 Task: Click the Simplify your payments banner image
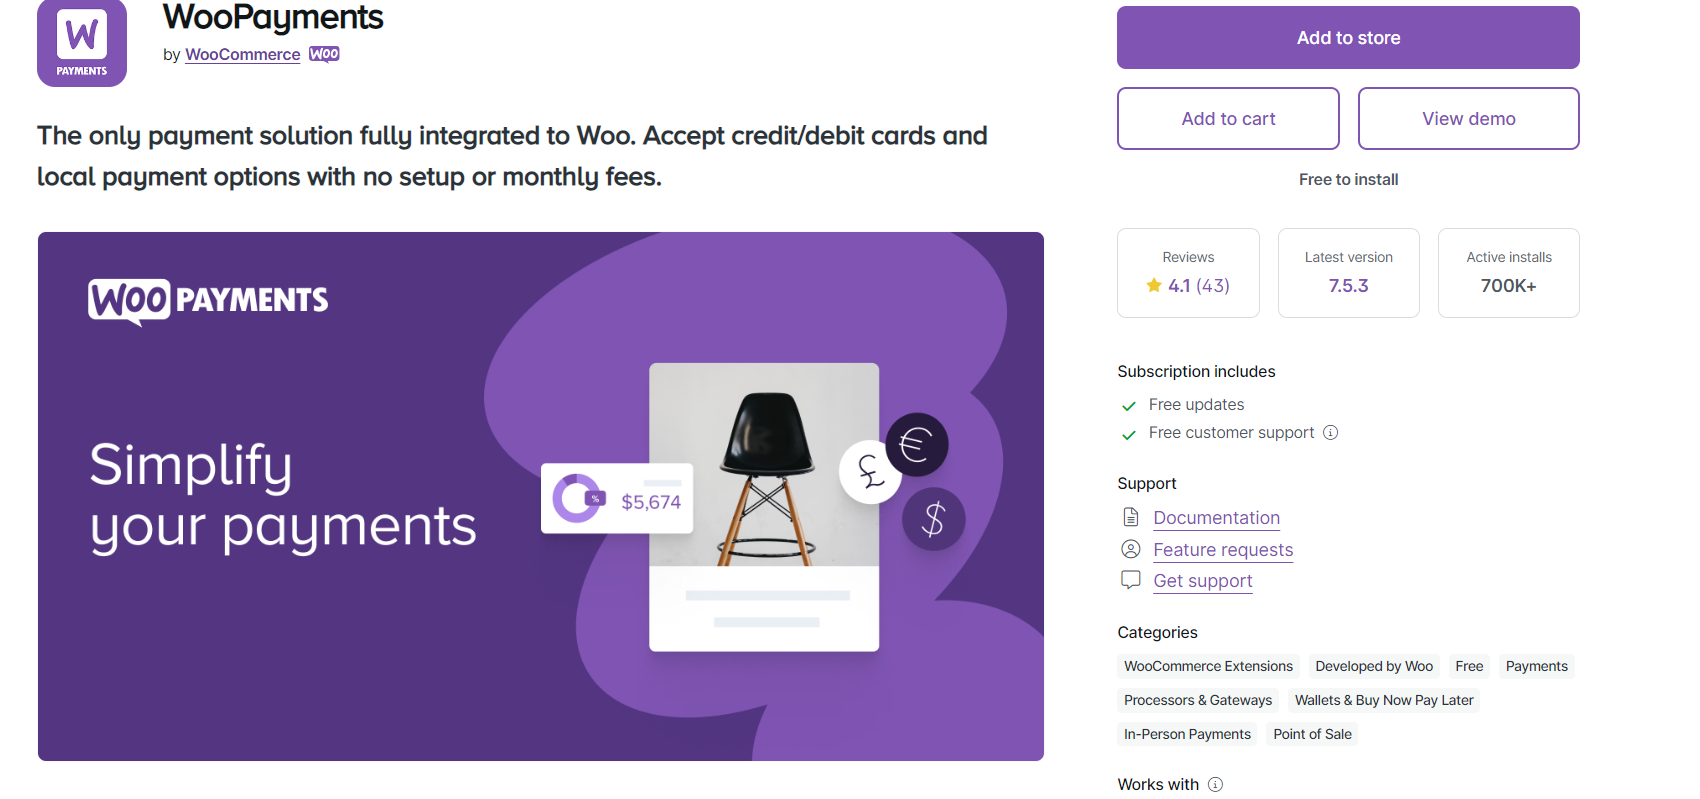540,496
